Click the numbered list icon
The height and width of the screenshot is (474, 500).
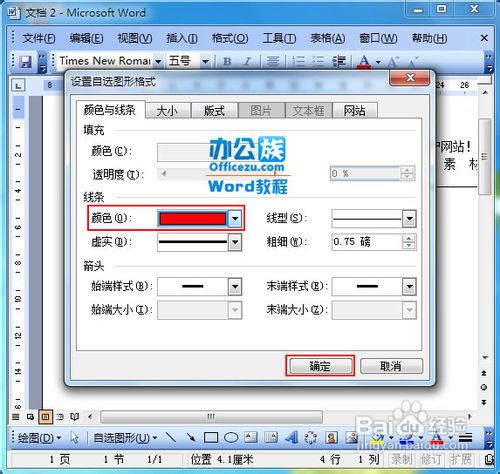(298, 62)
